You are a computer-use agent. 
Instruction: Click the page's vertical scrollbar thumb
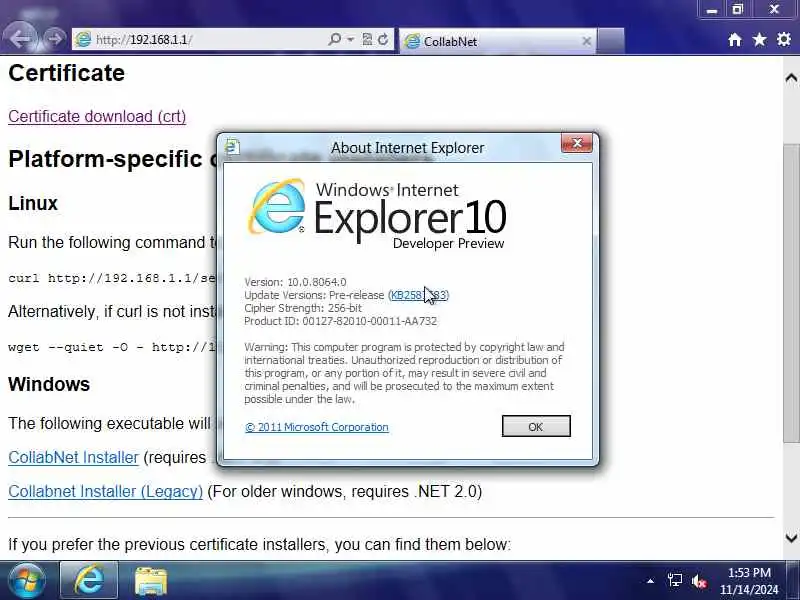(791, 293)
